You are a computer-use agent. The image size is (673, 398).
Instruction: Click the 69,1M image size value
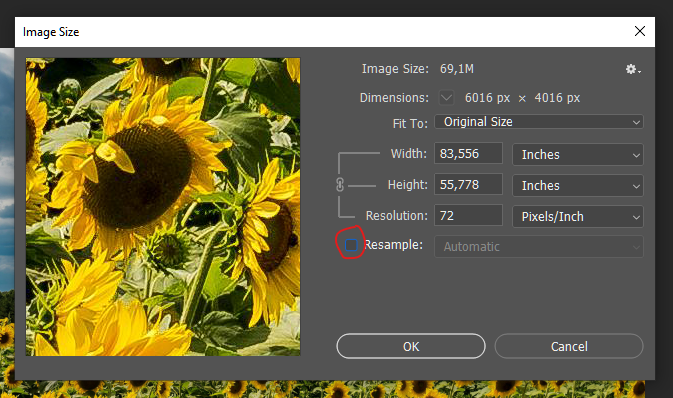457,69
